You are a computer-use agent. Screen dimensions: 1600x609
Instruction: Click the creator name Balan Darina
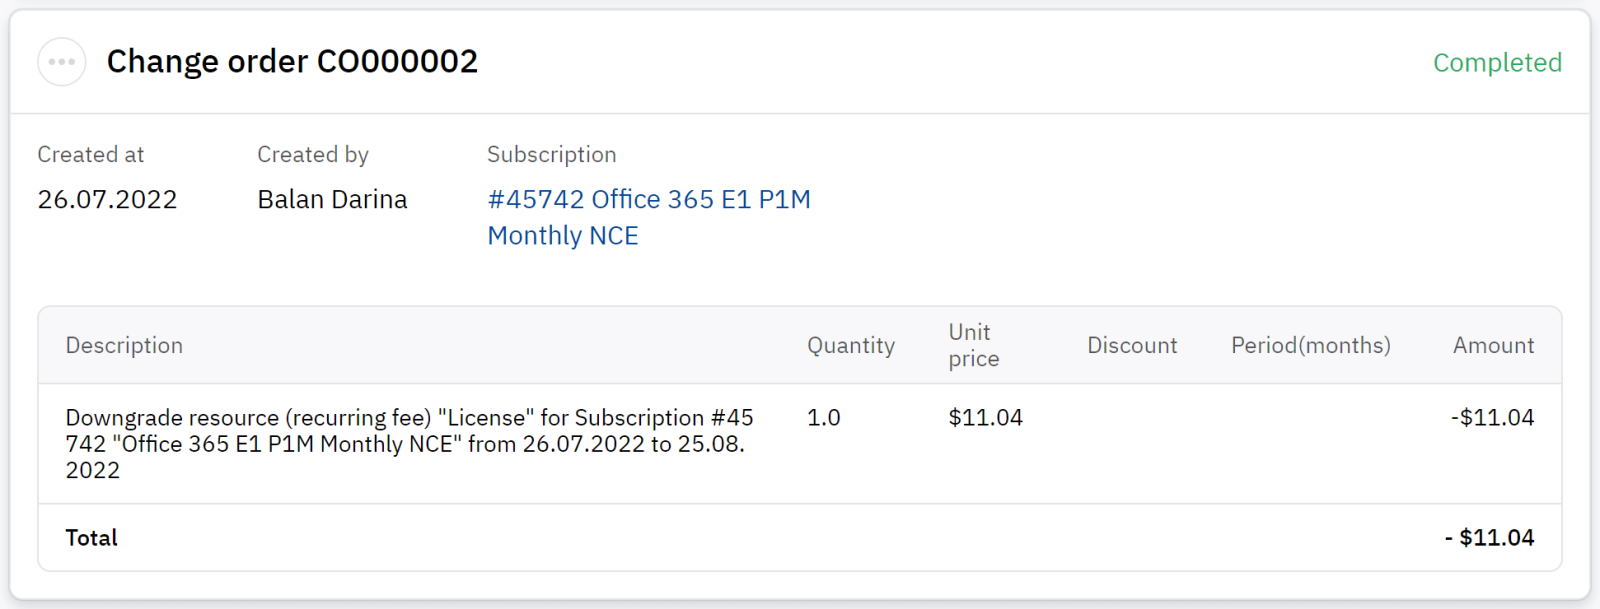pyautogui.click(x=332, y=200)
